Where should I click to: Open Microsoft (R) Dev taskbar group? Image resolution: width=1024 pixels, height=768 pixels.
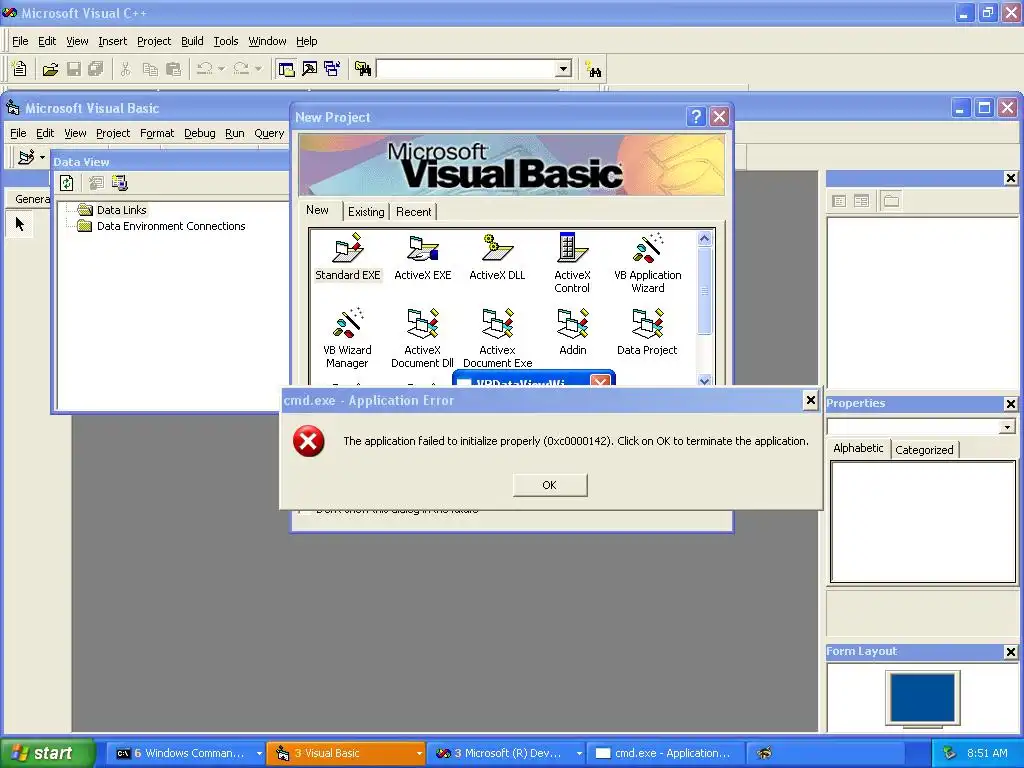tap(507, 753)
